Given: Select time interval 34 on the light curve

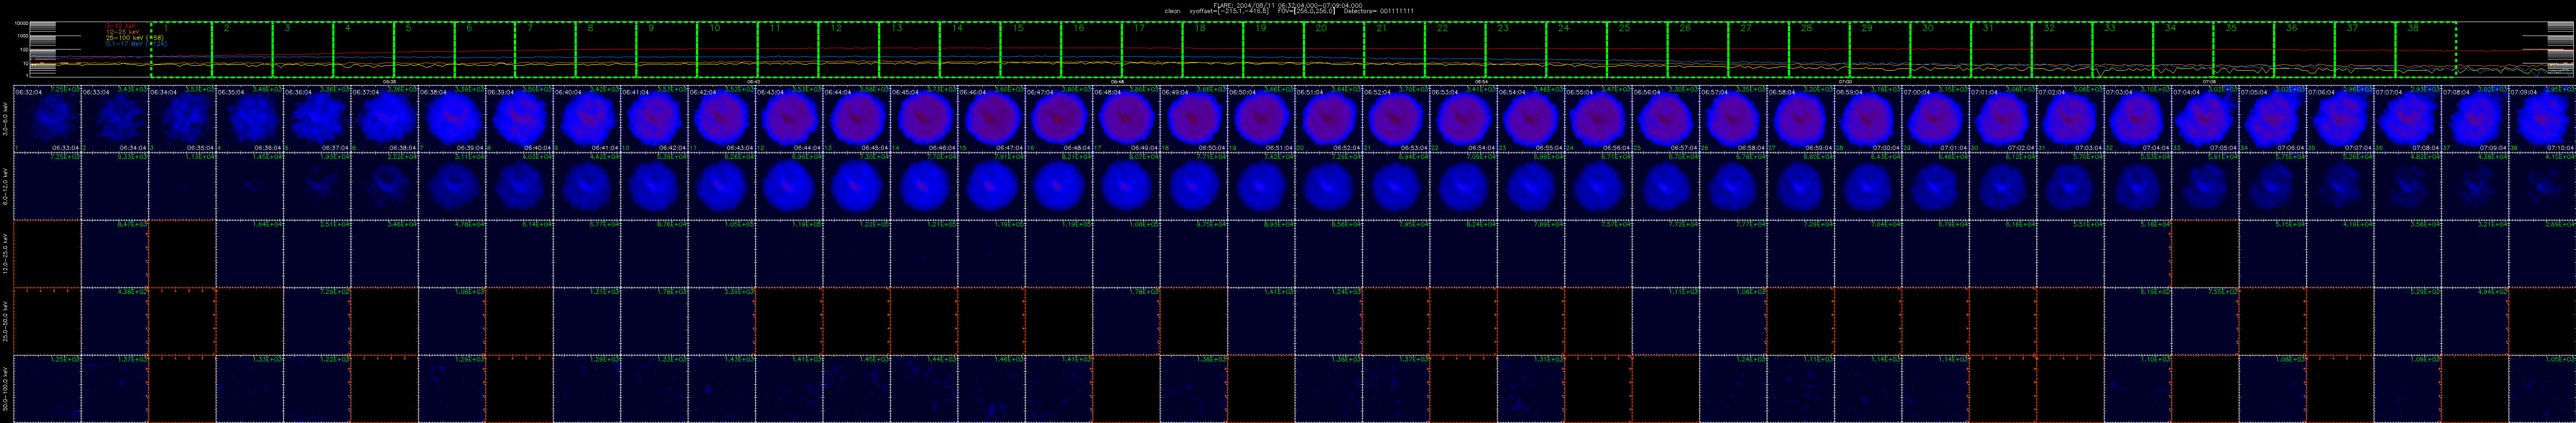Looking at the screenshot, I should point(2183,49).
